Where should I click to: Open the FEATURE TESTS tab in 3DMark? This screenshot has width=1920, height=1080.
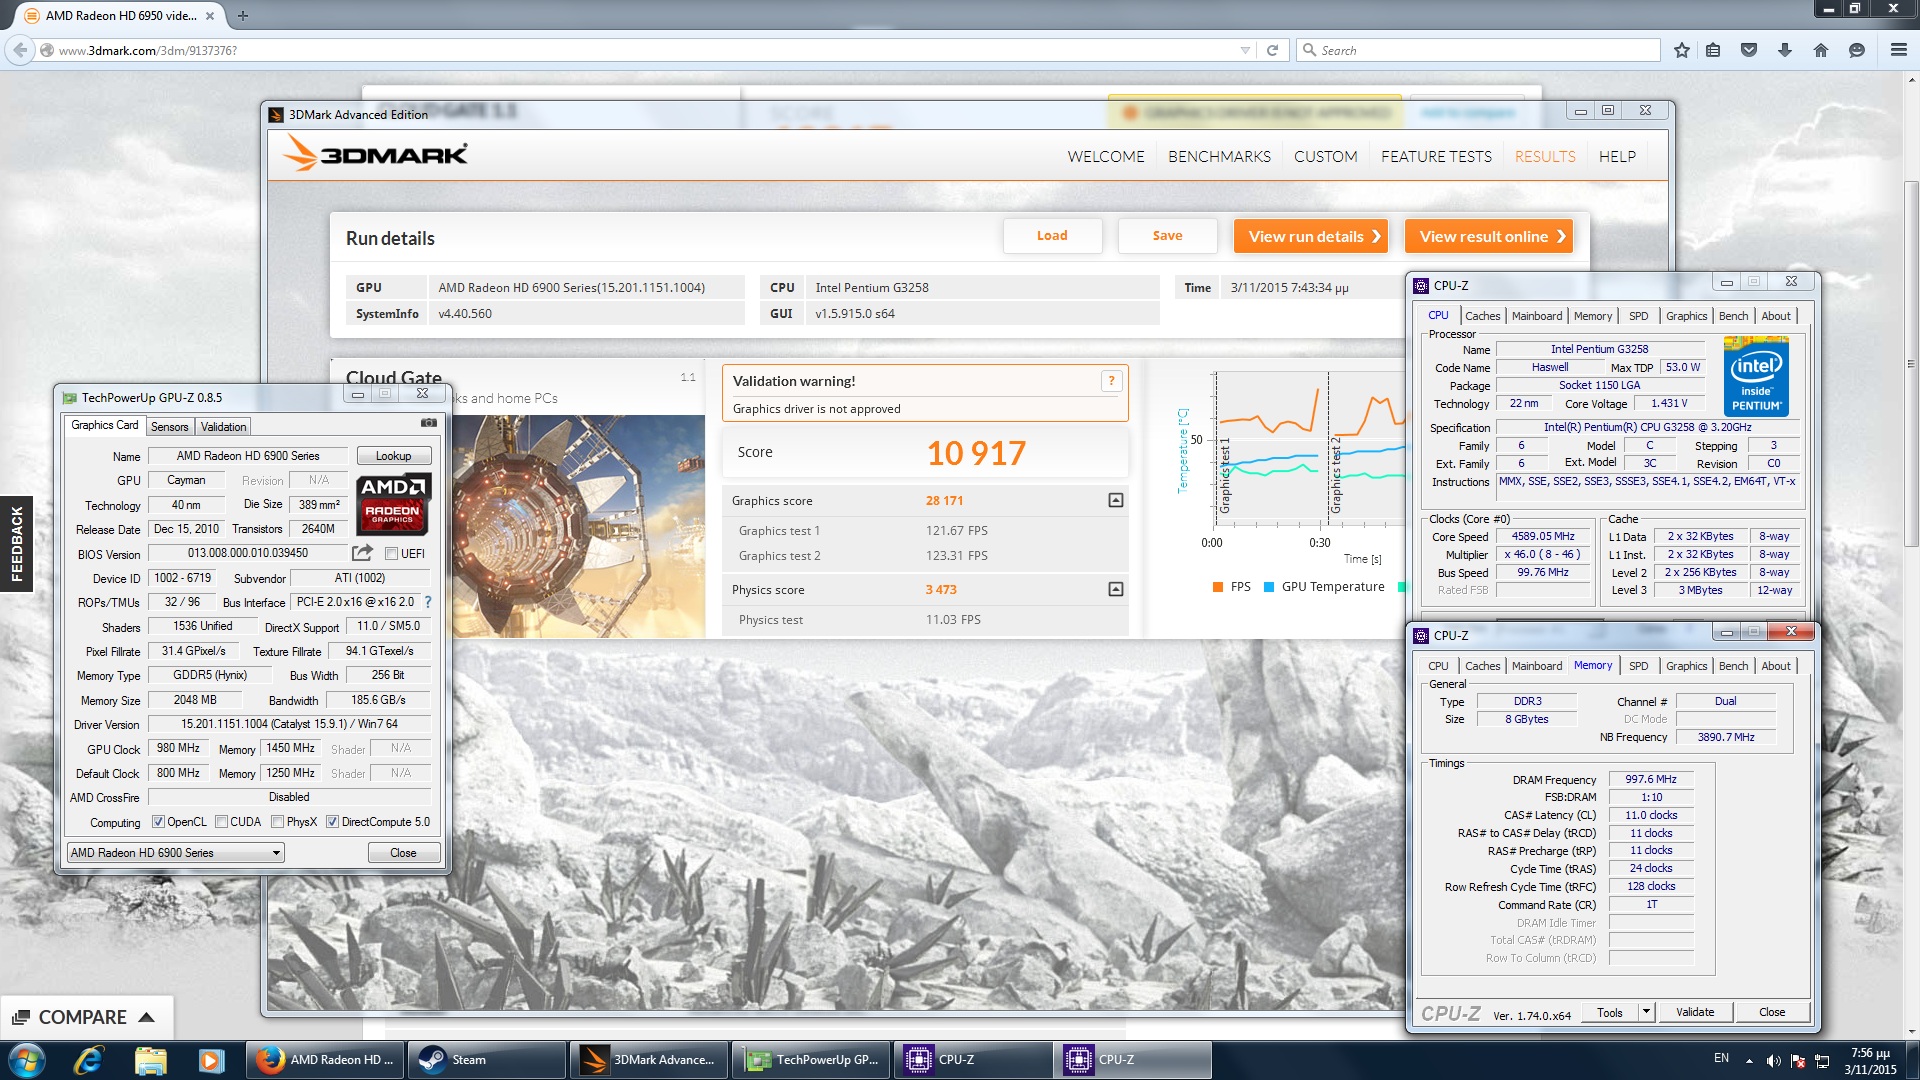1436,156
